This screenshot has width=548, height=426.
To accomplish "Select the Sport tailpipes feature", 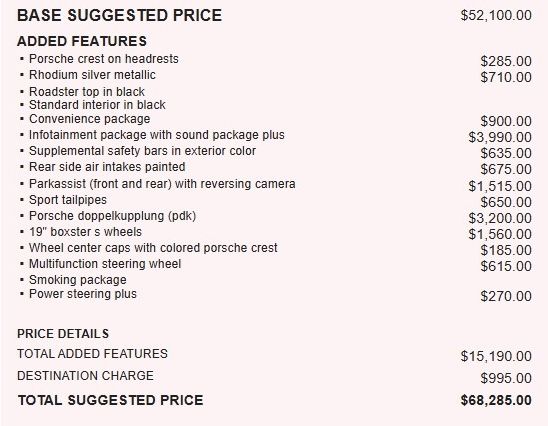I will tap(68, 200).
